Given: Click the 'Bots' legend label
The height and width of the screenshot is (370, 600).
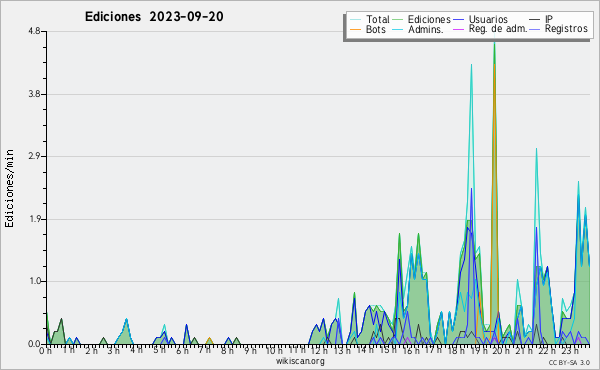Looking at the screenshot, I should [375, 29].
